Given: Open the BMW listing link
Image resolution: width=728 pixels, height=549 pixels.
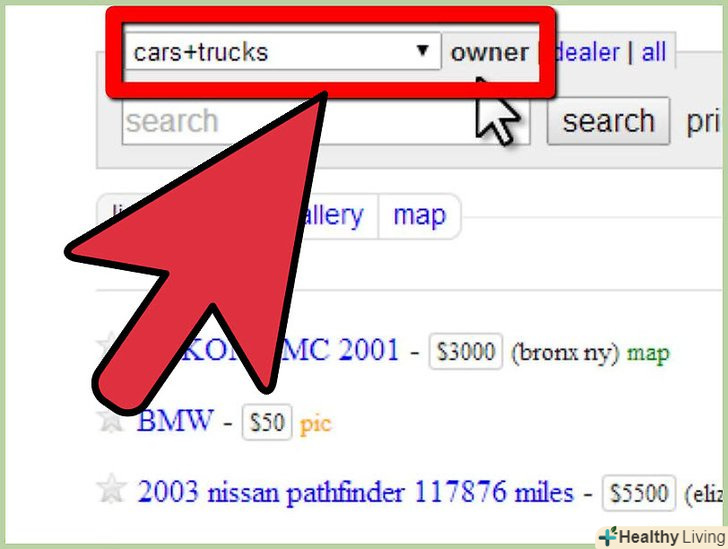Looking at the screenshot, I should pyautogui.click(x=176, y=420).
